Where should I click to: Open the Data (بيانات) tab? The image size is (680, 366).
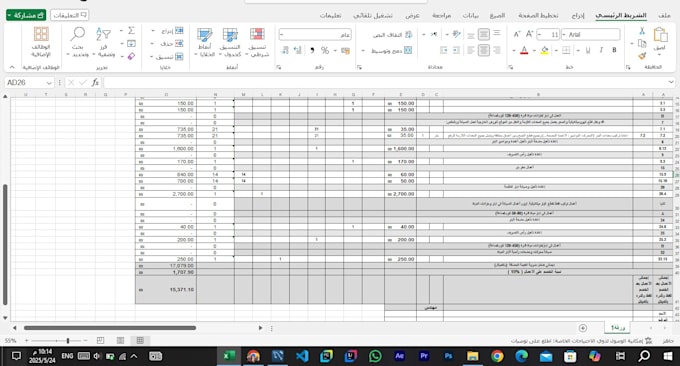coord(471,15)
